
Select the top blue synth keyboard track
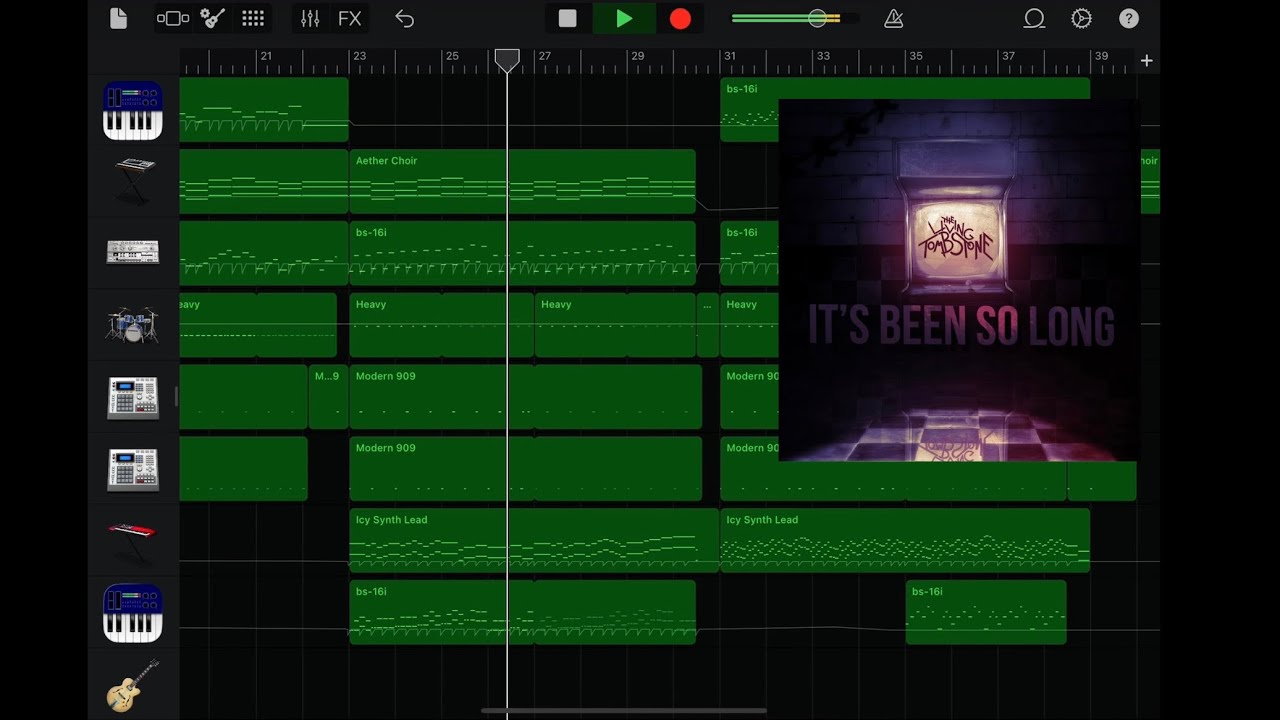[133, 110]
